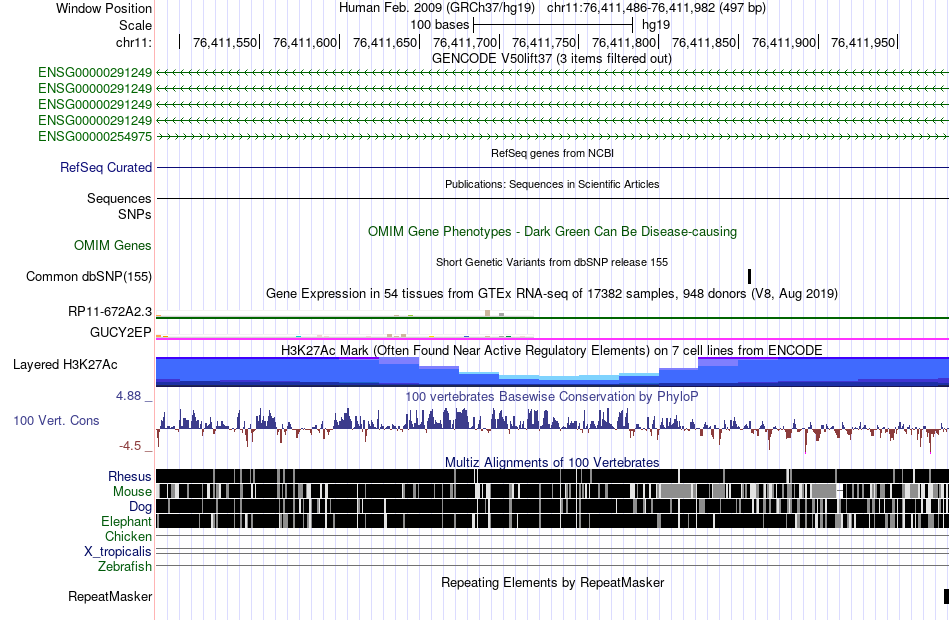Screen dimensions: 950x620
Task: Click the RepeatMasker track label
Action: [x=110, y=597]
